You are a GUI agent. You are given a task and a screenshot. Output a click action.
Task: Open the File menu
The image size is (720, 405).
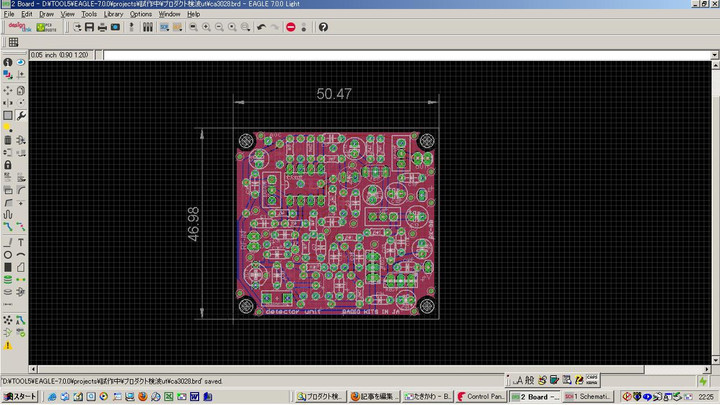tap(9, 15)
